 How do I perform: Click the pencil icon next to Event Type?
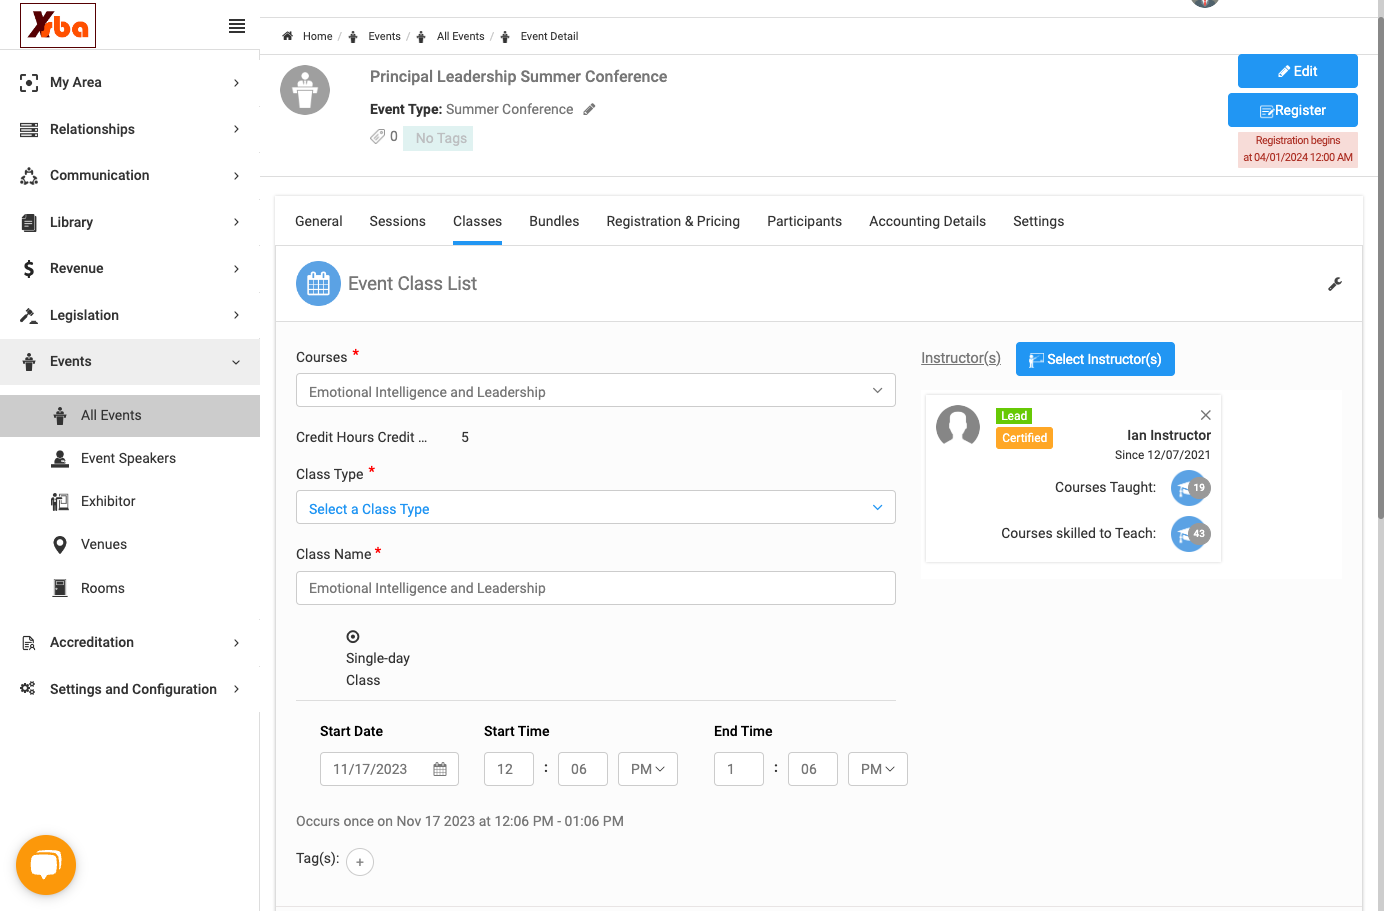pos(590,109)
